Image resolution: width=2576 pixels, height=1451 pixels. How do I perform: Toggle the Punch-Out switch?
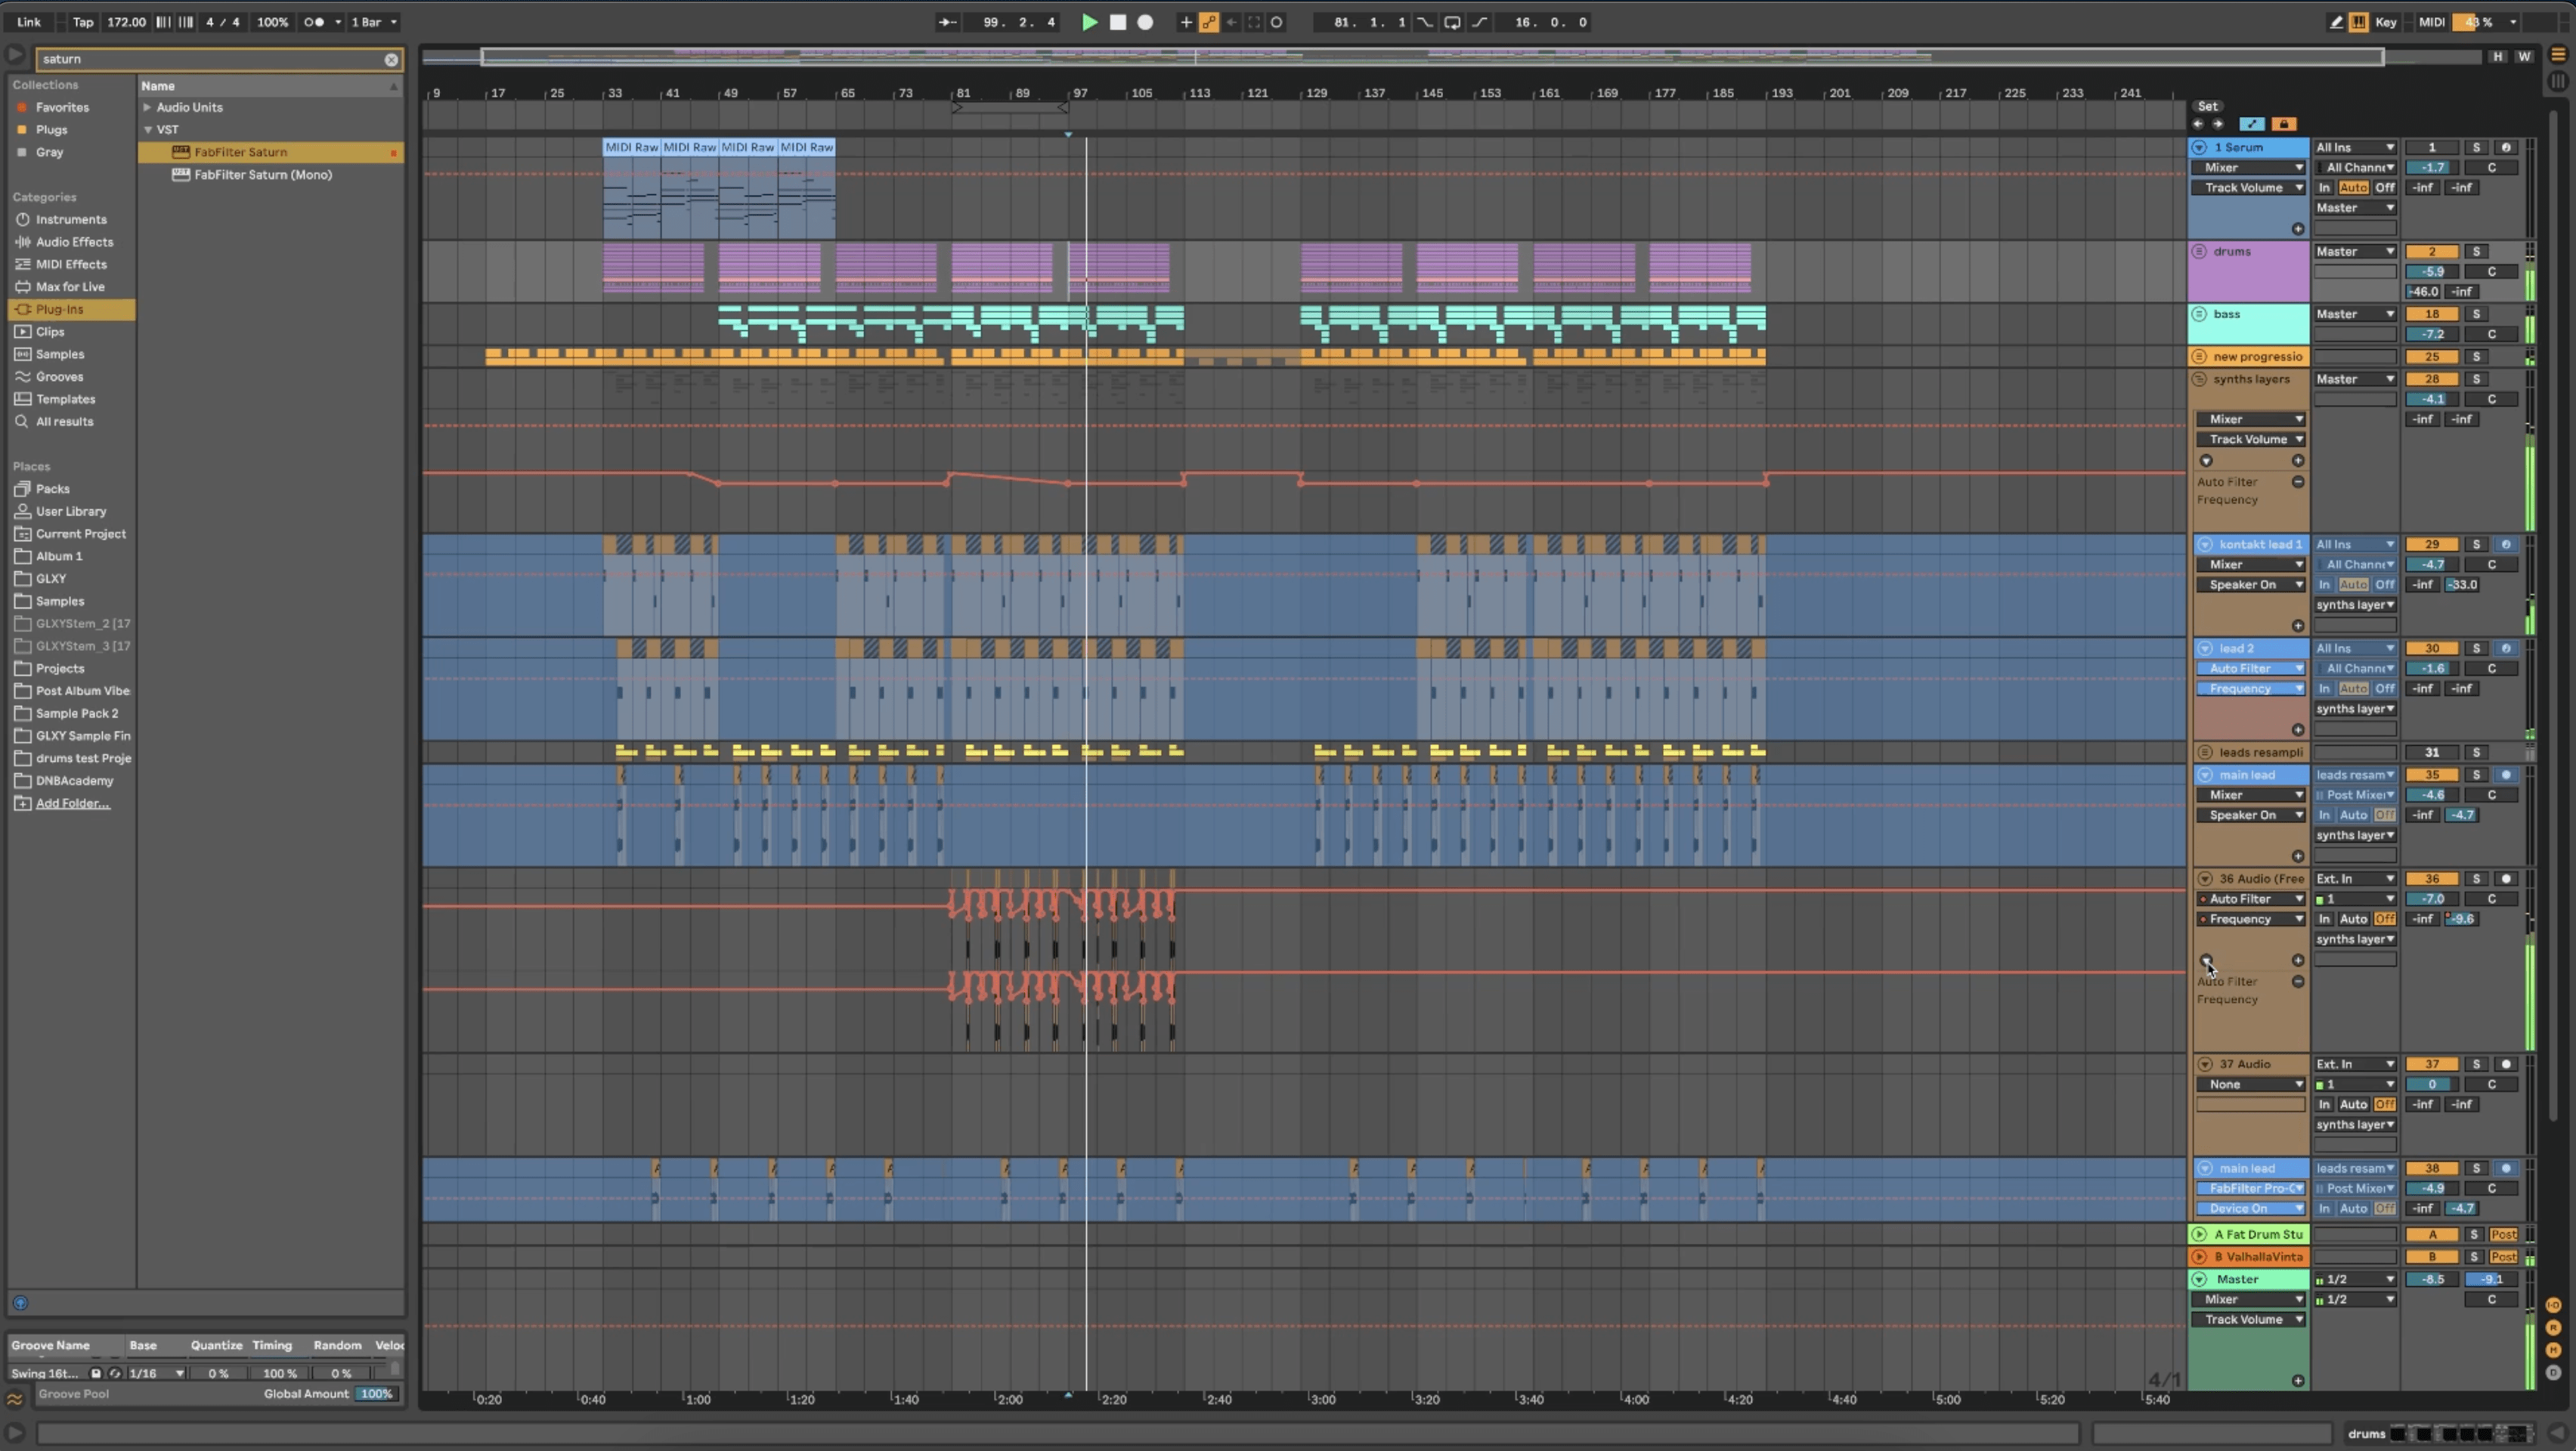[x=1479, y=22]
